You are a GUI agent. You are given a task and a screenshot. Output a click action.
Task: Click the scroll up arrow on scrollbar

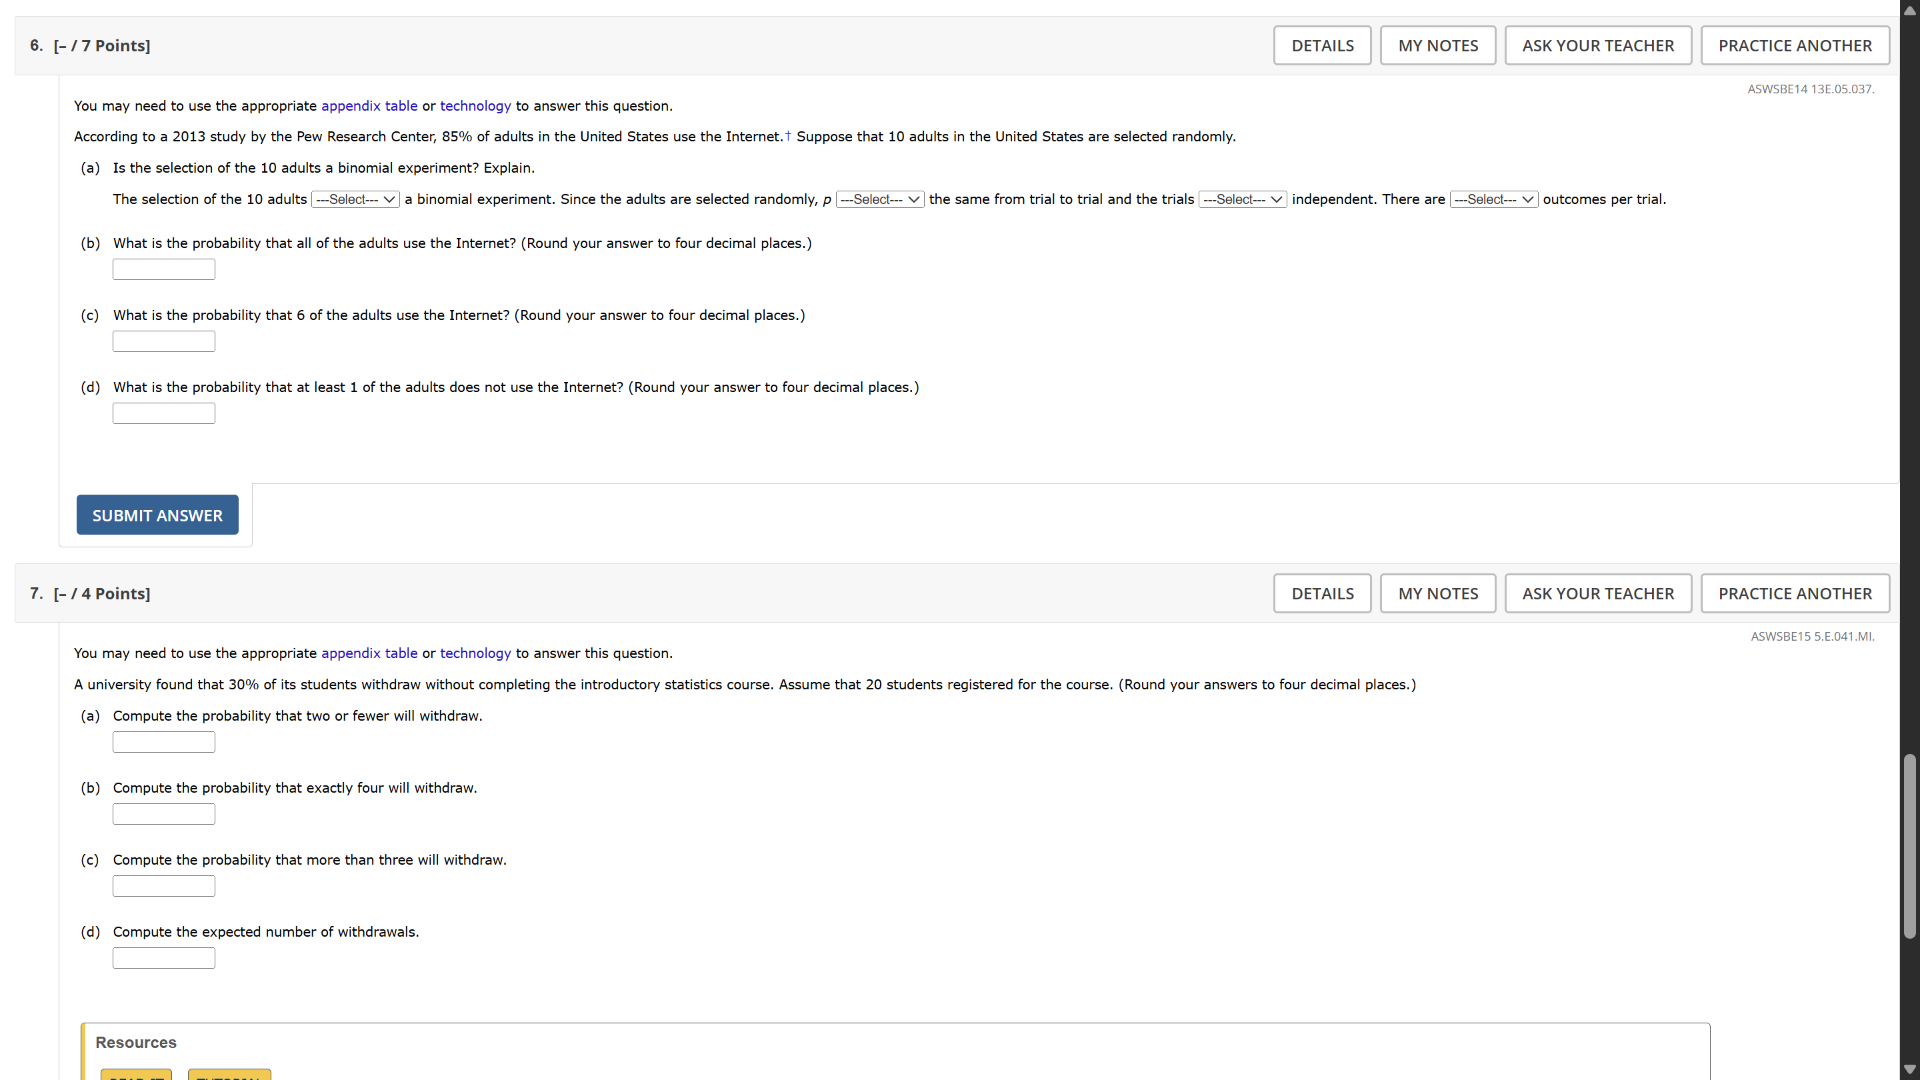pos(1910,10)
